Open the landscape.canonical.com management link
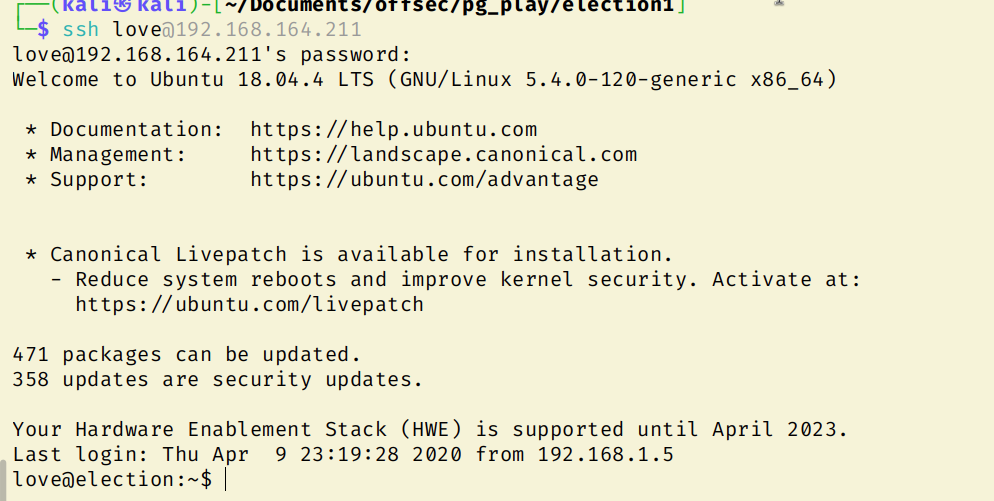 click(x=443, y=154)
